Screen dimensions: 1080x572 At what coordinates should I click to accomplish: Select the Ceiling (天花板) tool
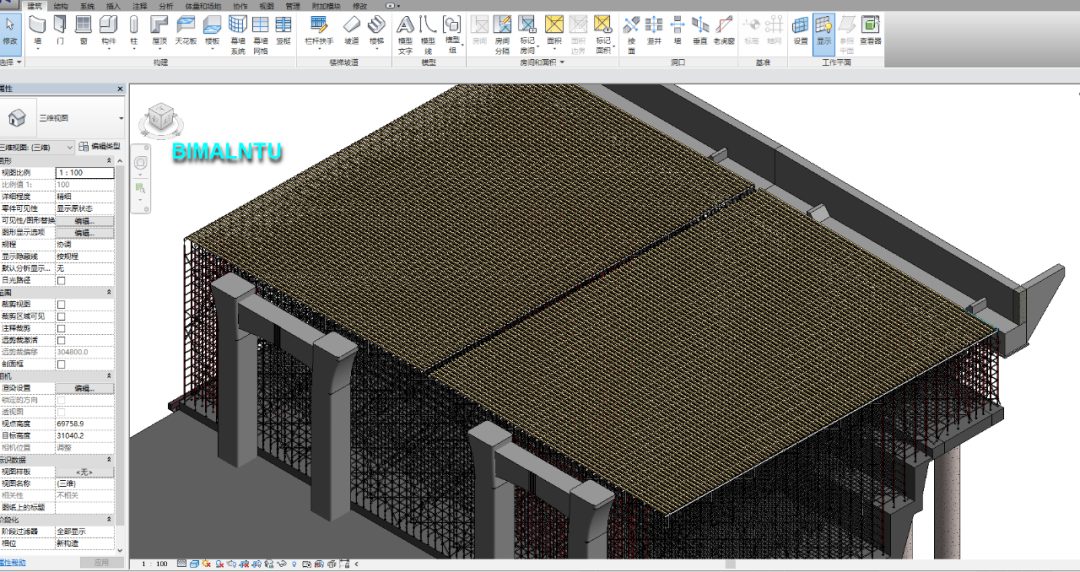pyautogui.click(x=185, y=32)
